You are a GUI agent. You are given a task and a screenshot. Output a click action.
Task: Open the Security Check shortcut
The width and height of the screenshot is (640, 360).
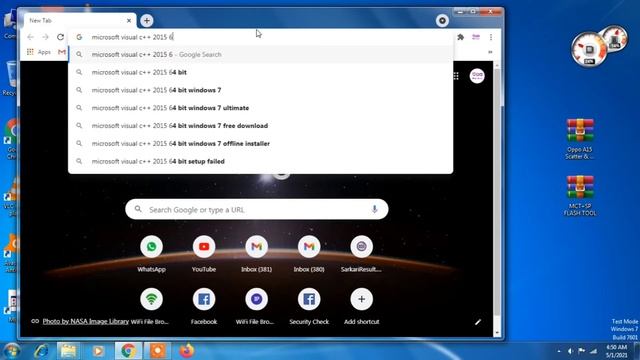click(x=309, y=305)
